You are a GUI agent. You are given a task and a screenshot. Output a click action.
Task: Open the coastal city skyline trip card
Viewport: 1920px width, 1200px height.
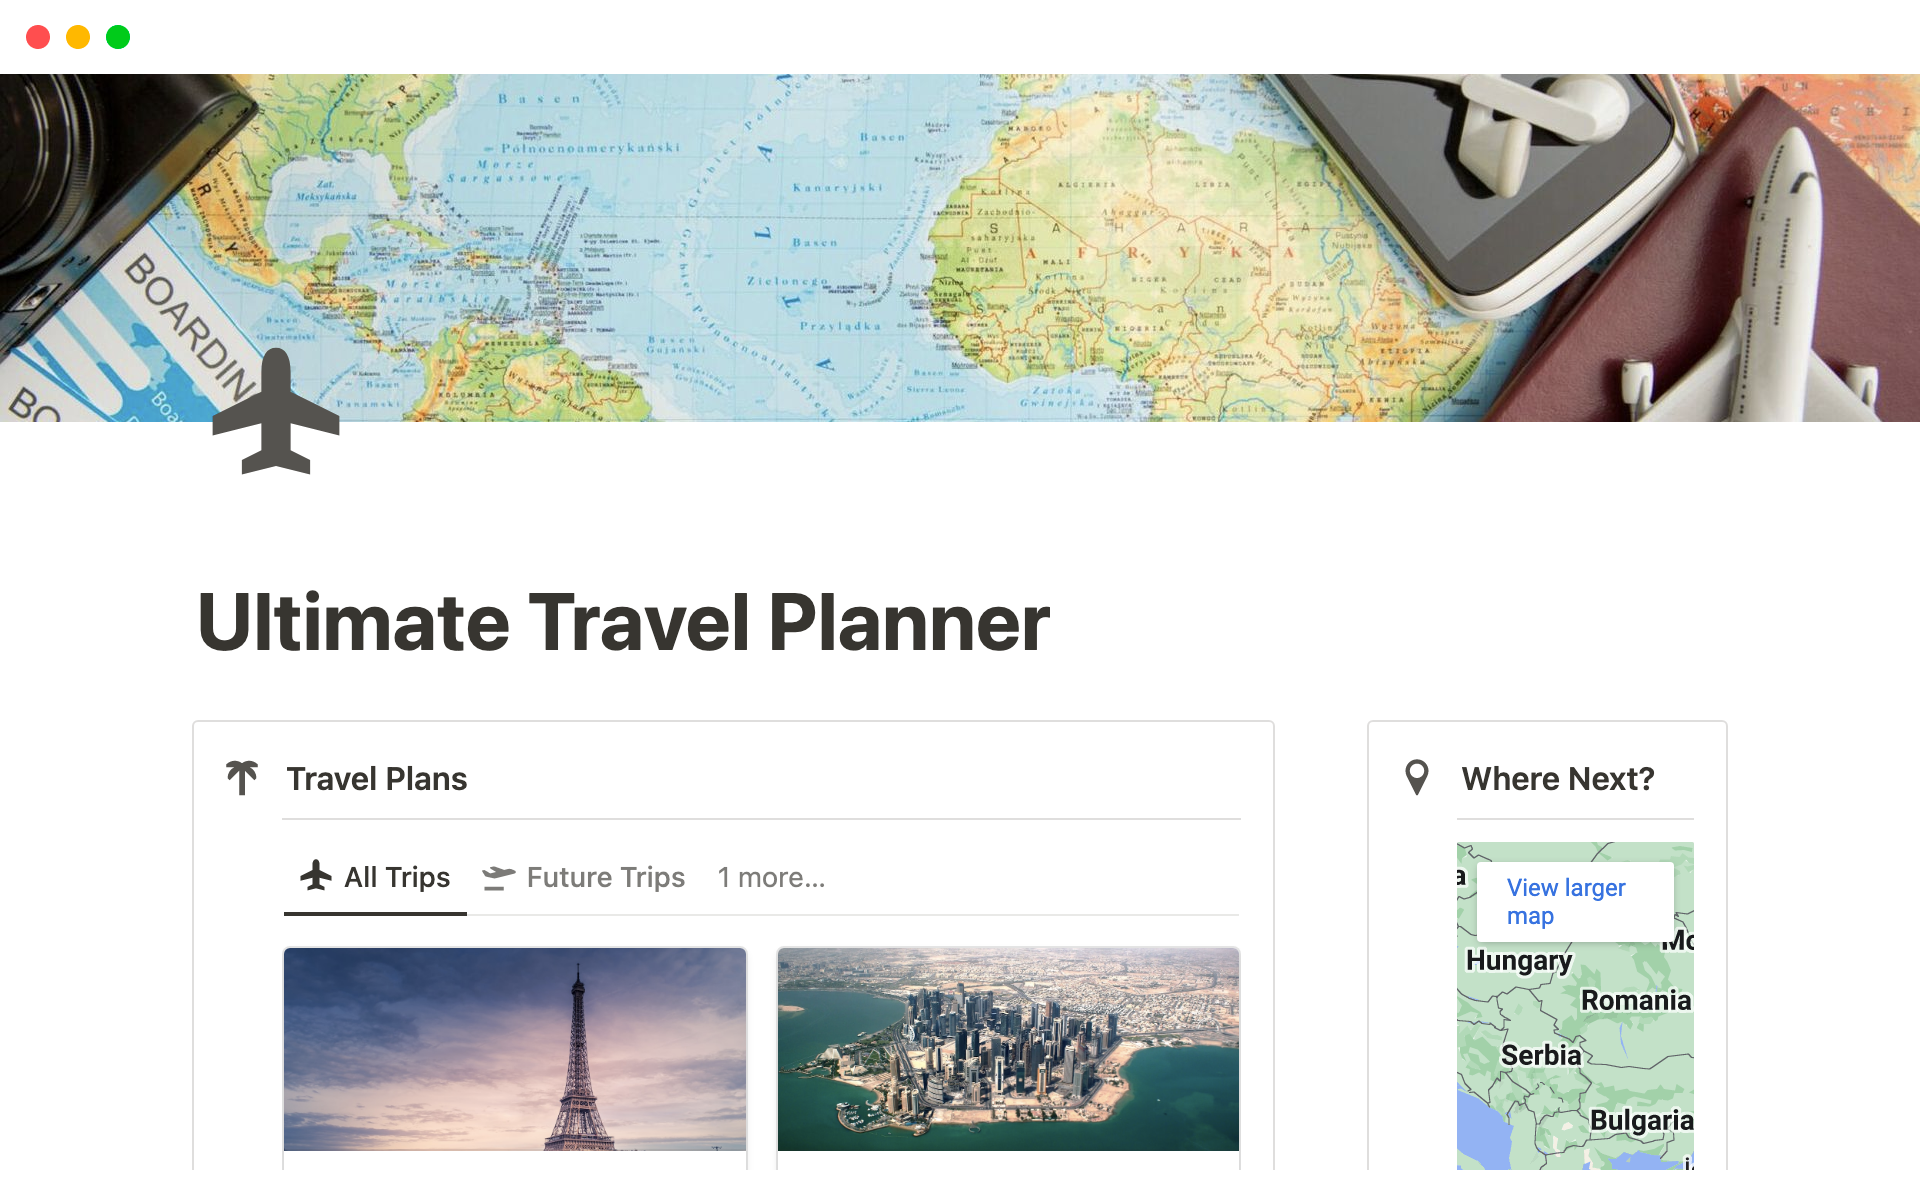coord(1008,1049)
